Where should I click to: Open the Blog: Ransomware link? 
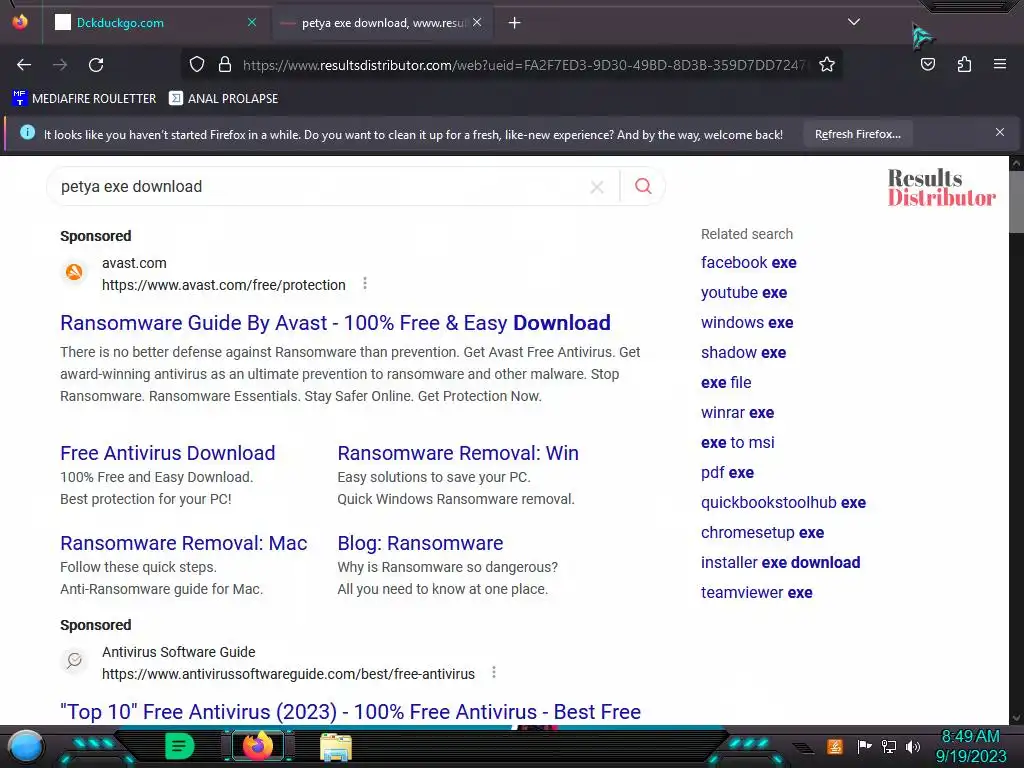pos(421,543)
